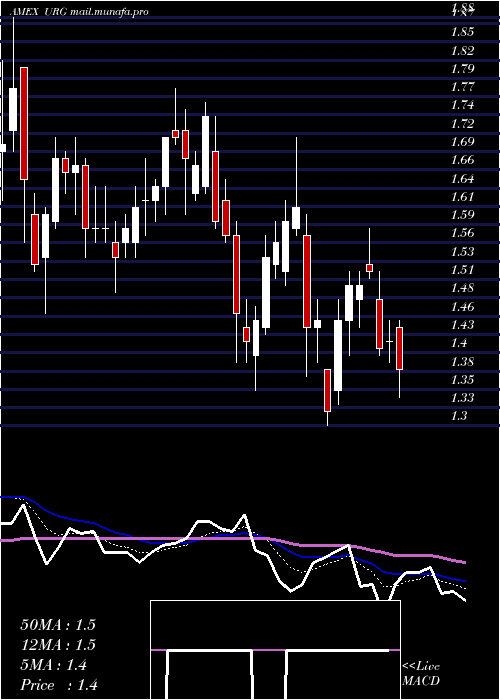
Task: Click the 1.72 price axis label
Action: coord(462,123)
